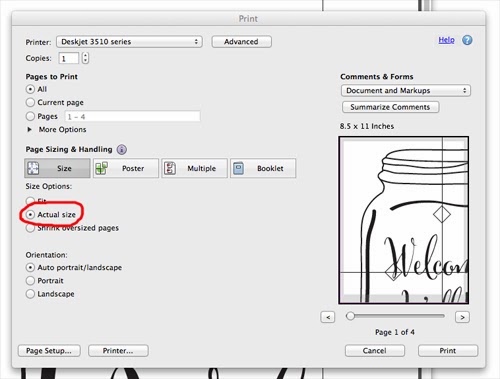500x379 pixels.
Task: Select the All pages radio button
Action: click(x=30, y=89)
